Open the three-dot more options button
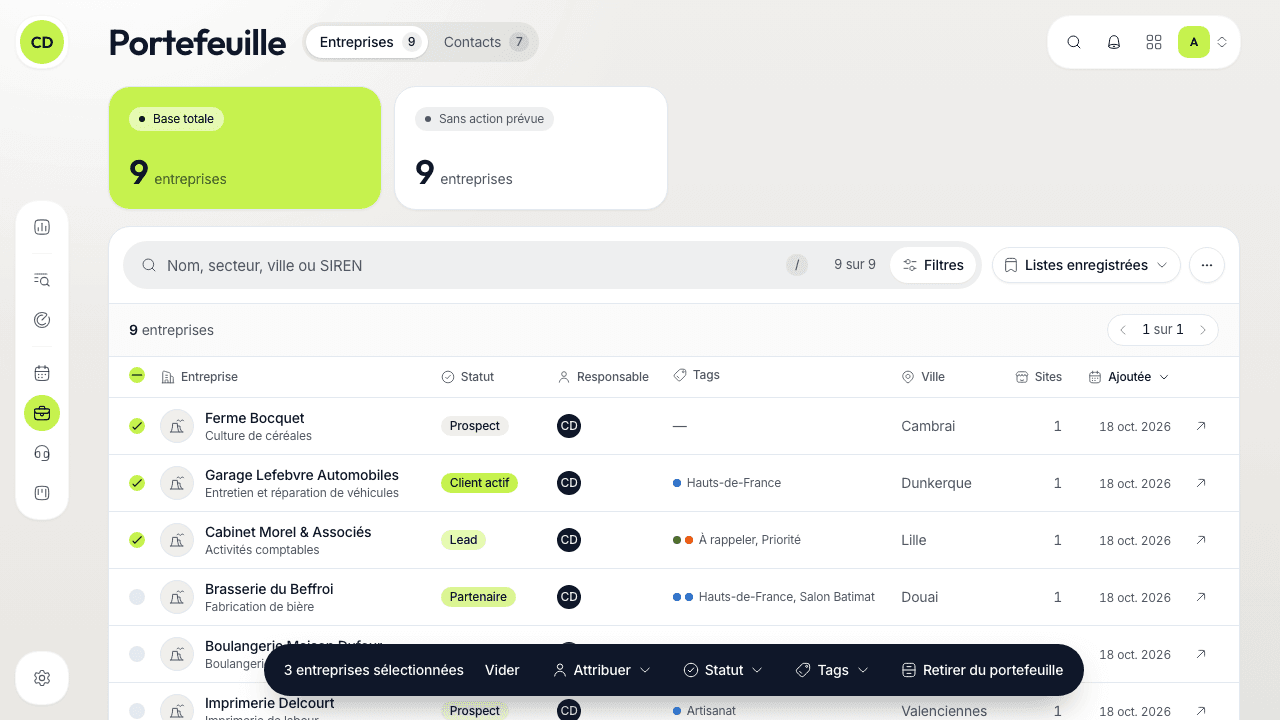The height and width of the screenshot is (720, 1280). click(x=1207, y=265)
